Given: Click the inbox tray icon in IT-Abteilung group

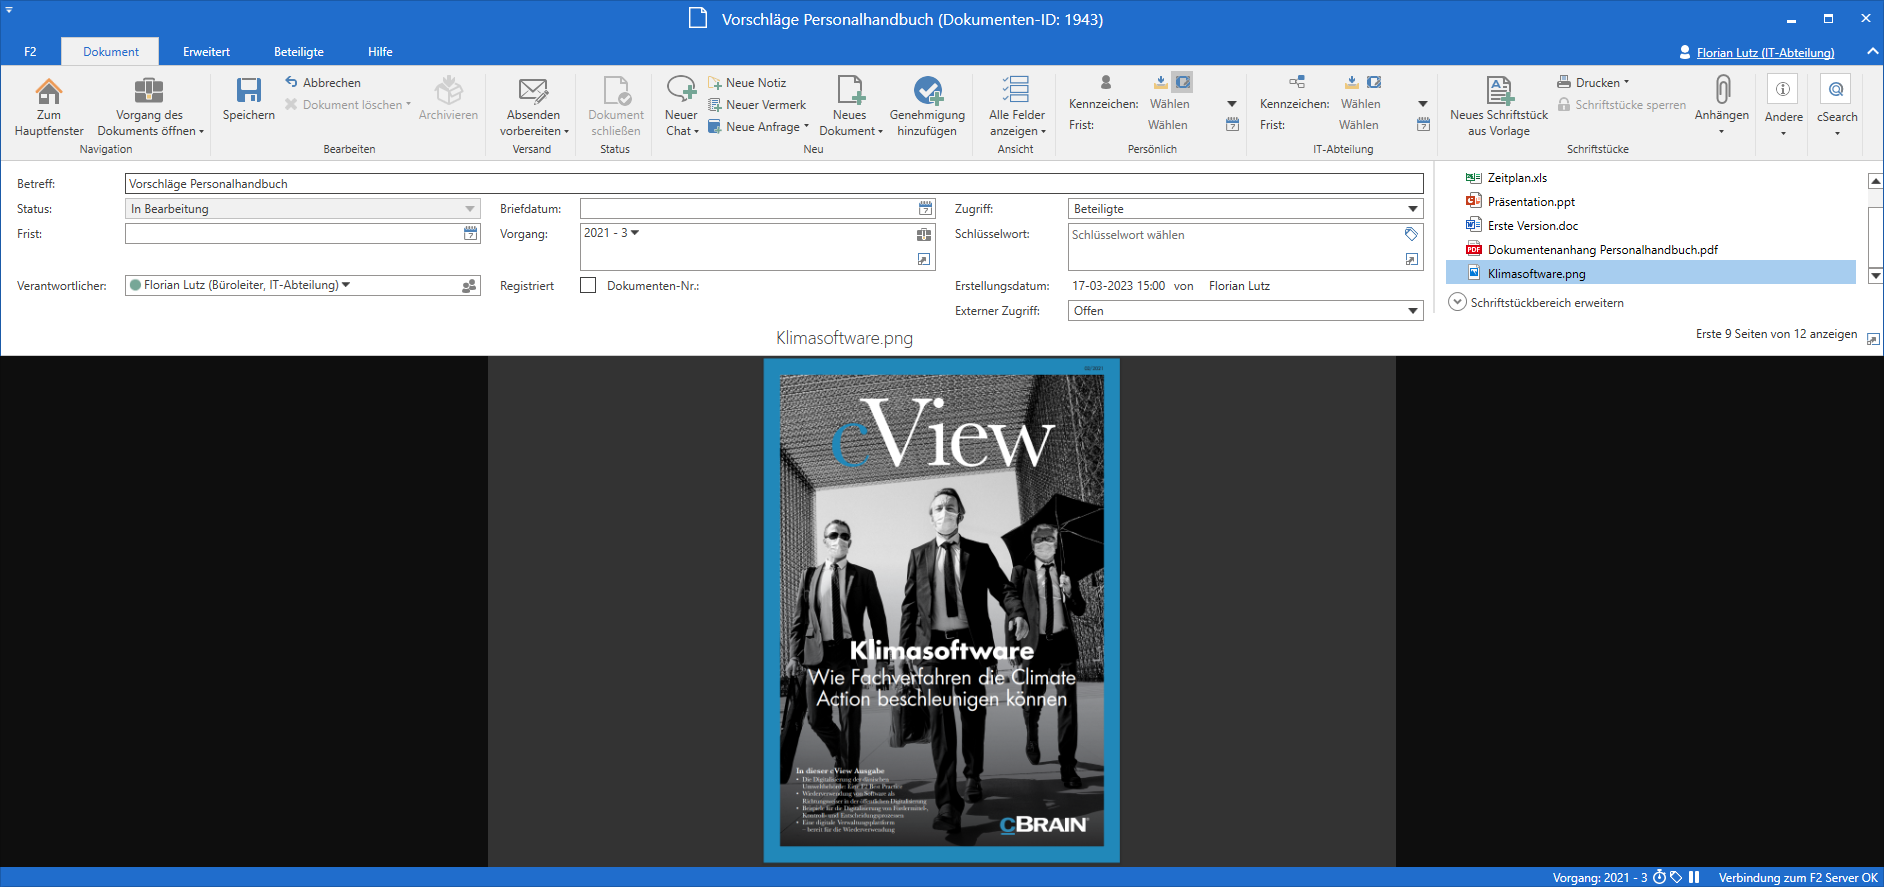Looking at the screenshot, I should click(1351, 82).
